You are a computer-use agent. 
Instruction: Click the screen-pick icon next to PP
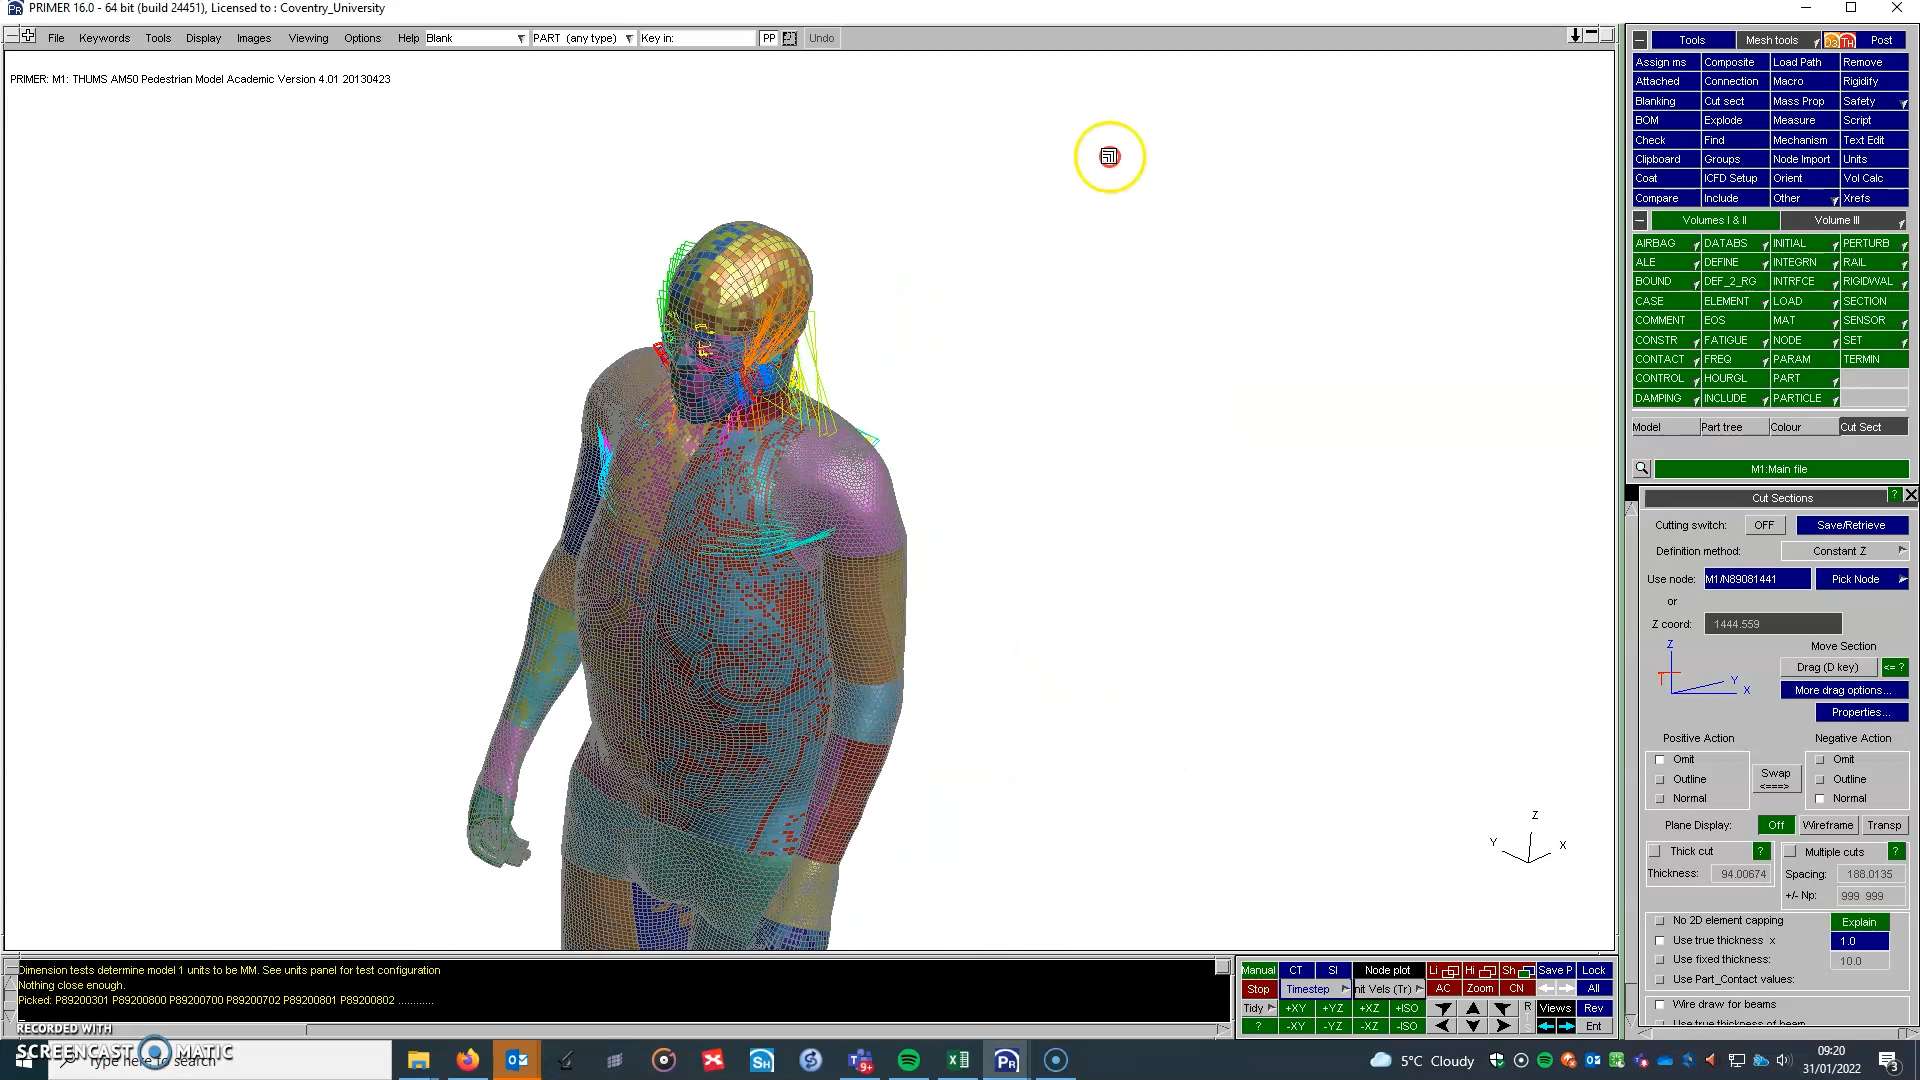(x=790, y=38)
